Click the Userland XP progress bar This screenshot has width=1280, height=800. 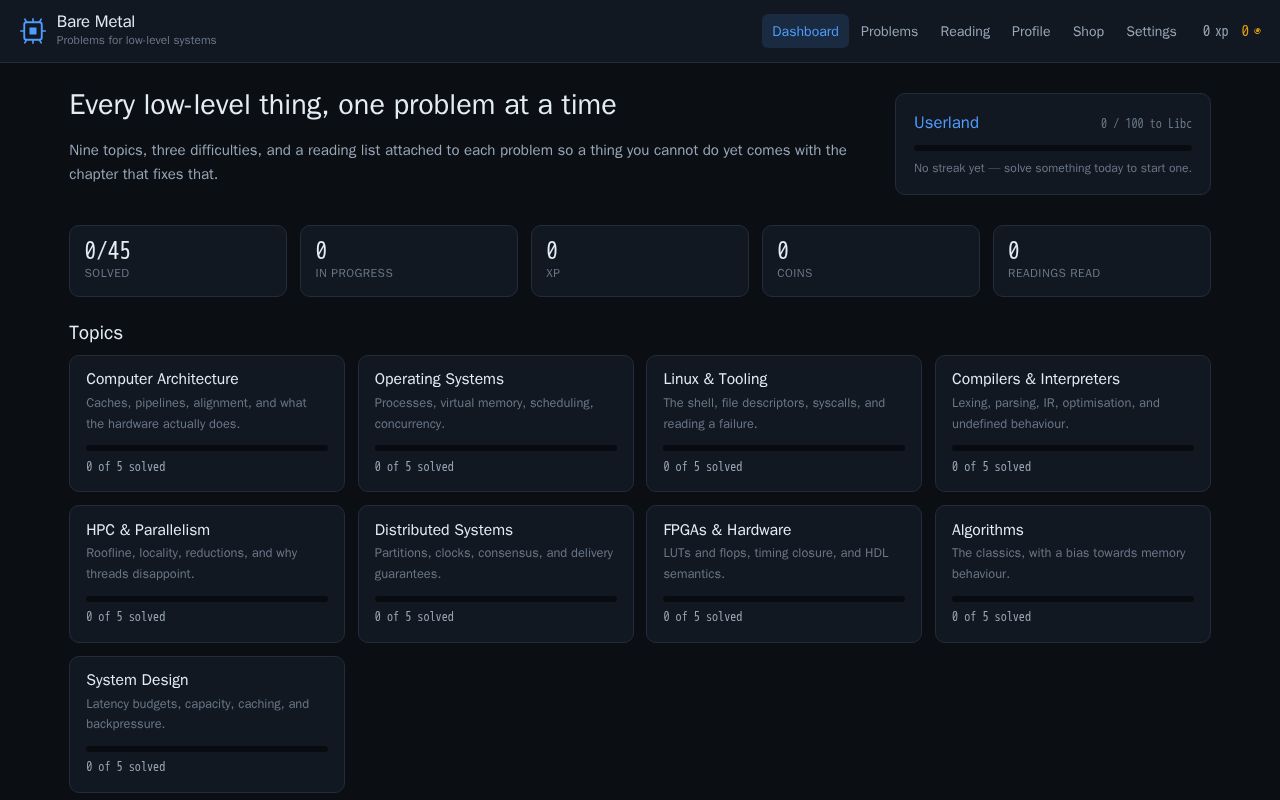(1053, 148)
